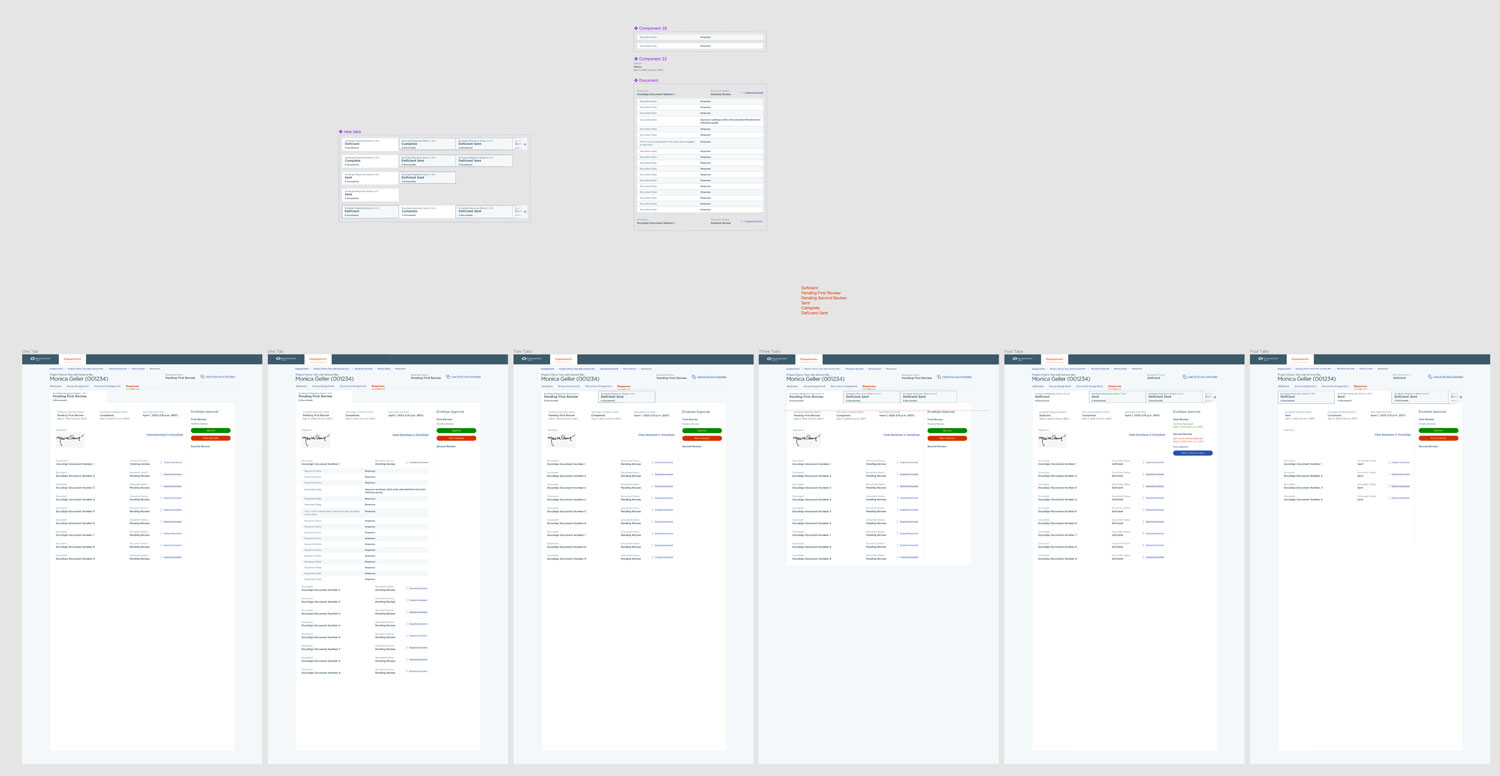Select the new tabs component diamond icon
The width and height of the screenshot is (1500, 776).
[x=341, y=131]
